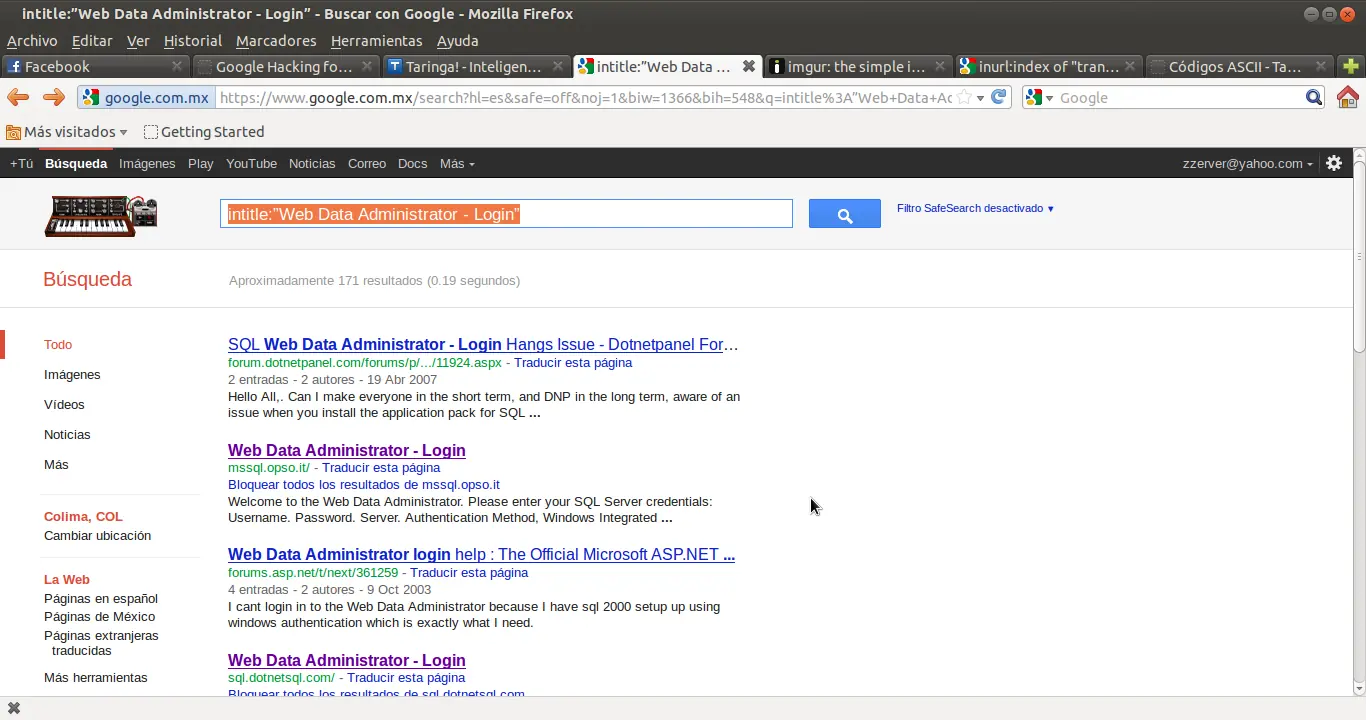Image resolution: width=1366 pixels, height=720 pixels.
Task: Open the zzerver@yahoo.com account dropdown
Action: pyautogui.click(x=1248, y=163)
